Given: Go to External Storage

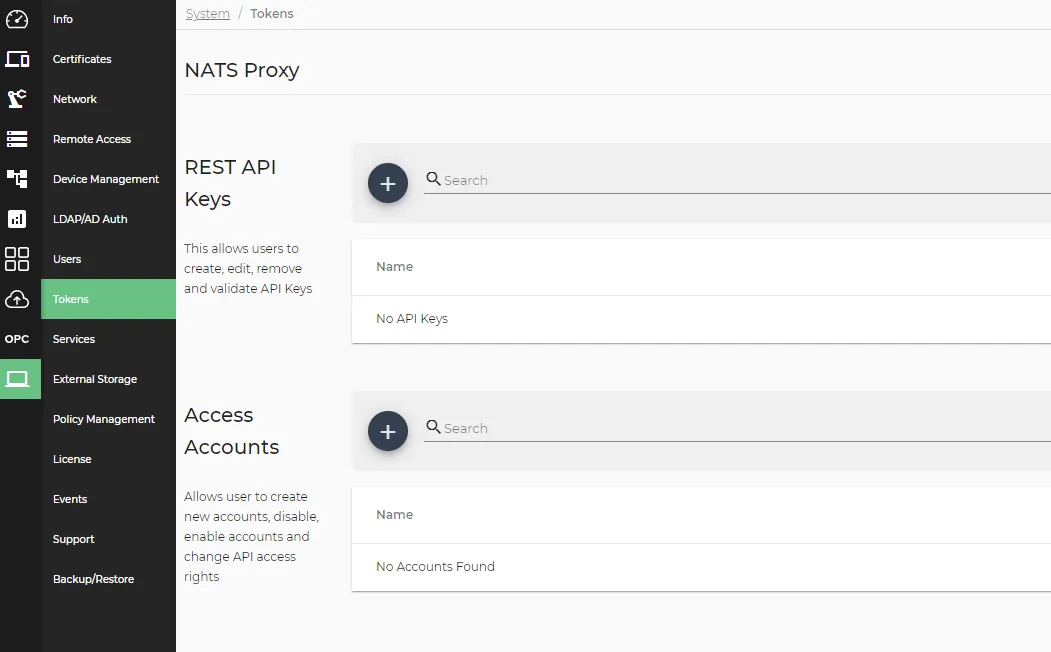Looking at the screenshot, I should click(x=108, y=379).
